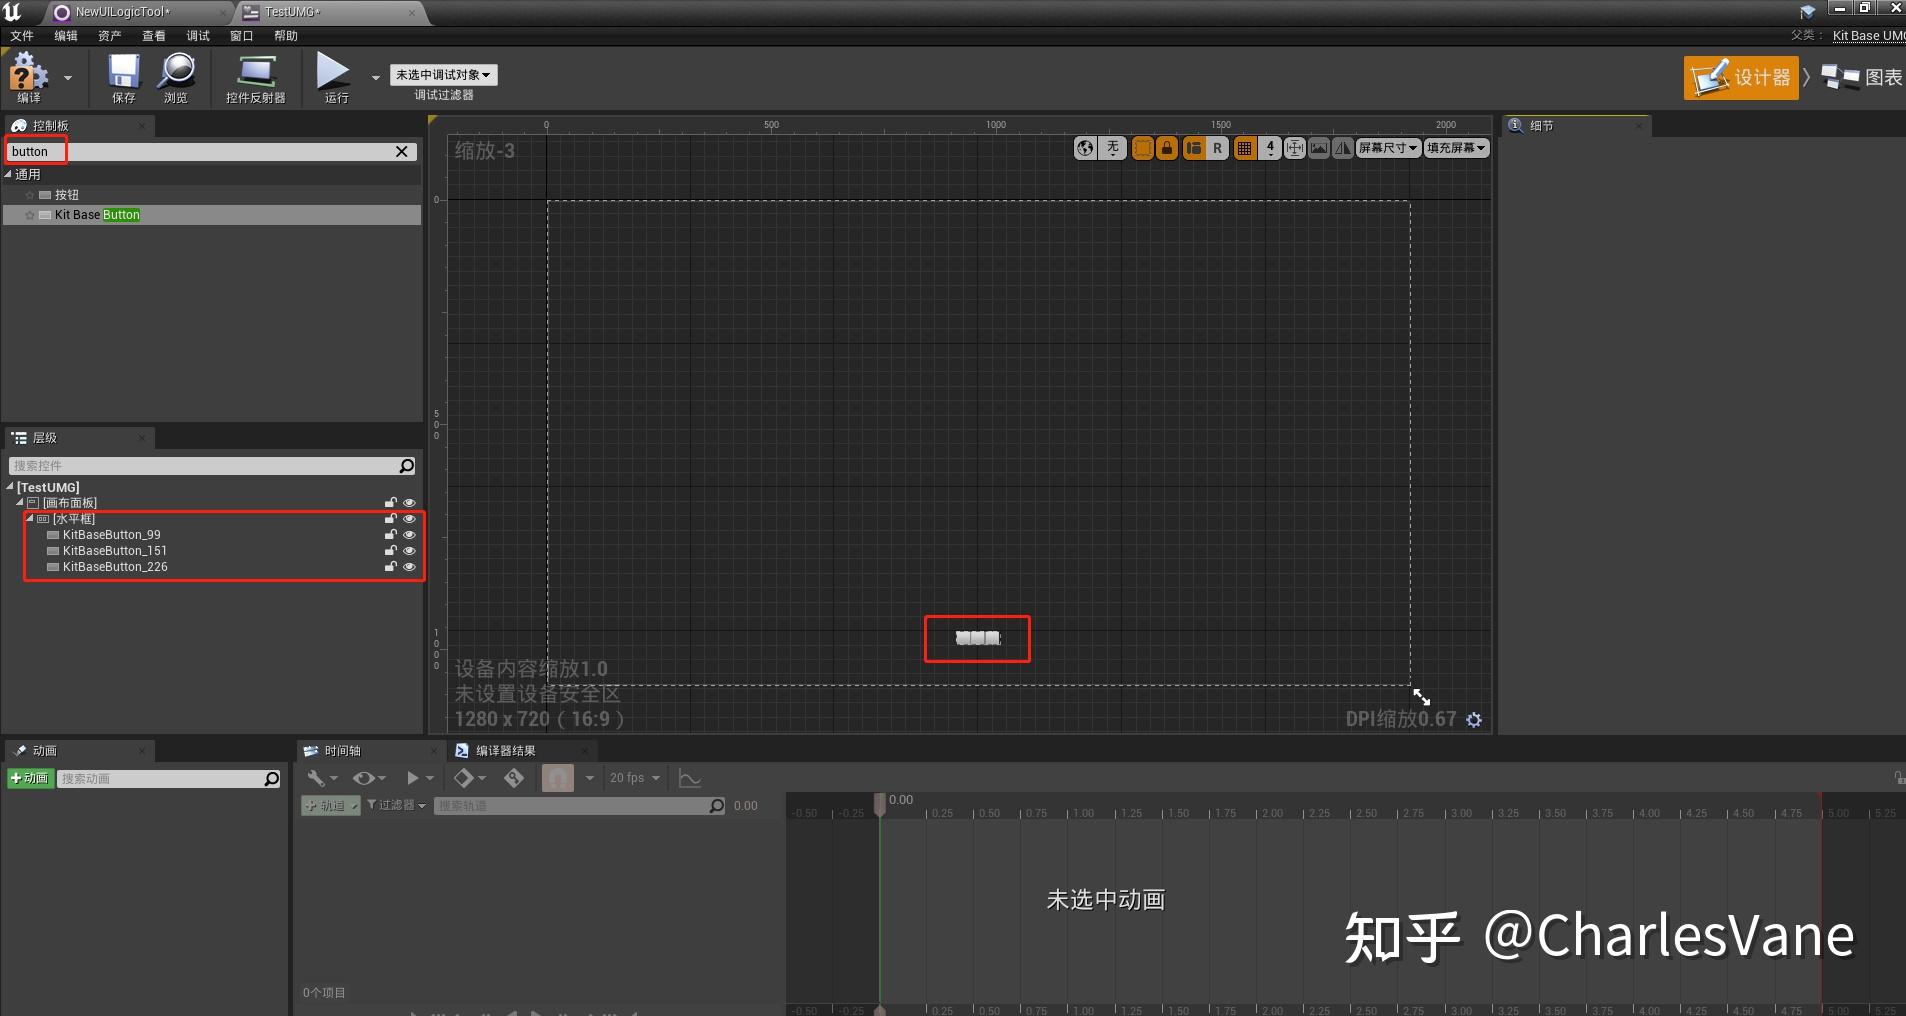This screenshot has height=1016, width=1906.
Task: Select the wrench settings icon in the timeline toolbar
Action: click(318, 777)
